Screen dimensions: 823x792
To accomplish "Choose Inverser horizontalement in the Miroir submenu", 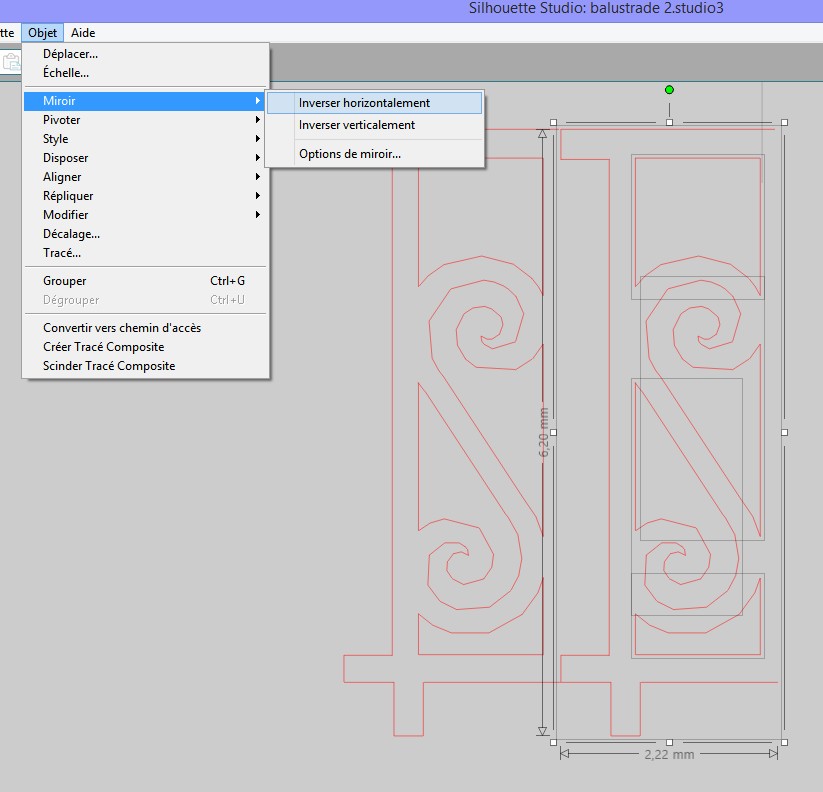I will pyautogui.click(x=364, y=103).
